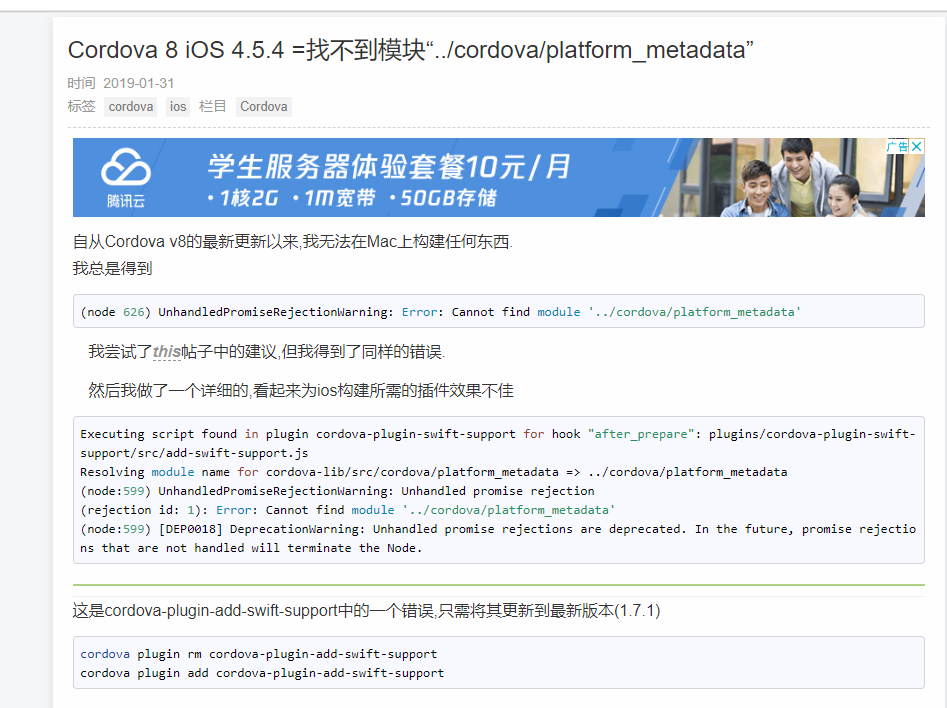The height and width of the screenshot is (708, 947).
Task: Click the 广告 ad label icon
Action: point(897,146)
